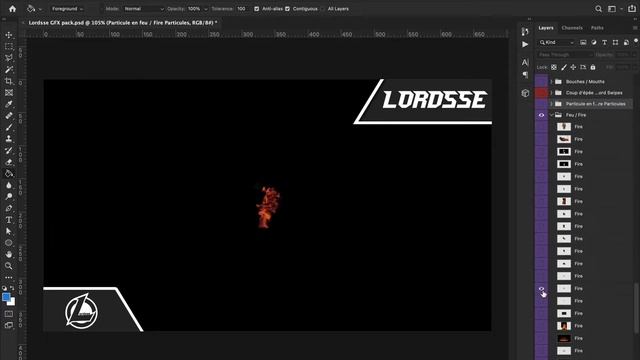This screenshot has height=360, width=640.
Task: Select the Healing Brush tool
Action: 9,116
